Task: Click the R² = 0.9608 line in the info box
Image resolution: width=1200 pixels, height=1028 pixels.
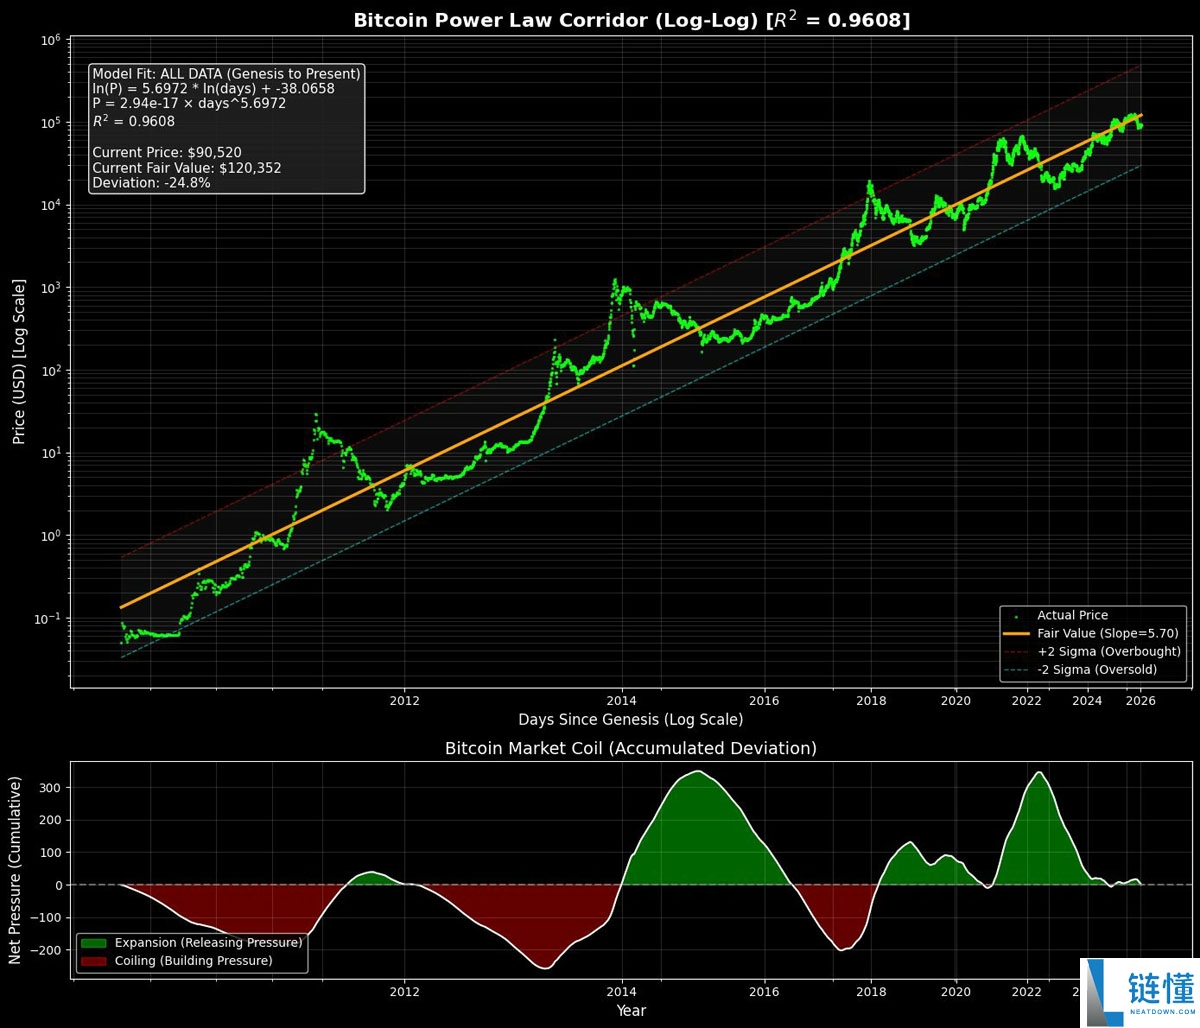Action: coord(133,121)
